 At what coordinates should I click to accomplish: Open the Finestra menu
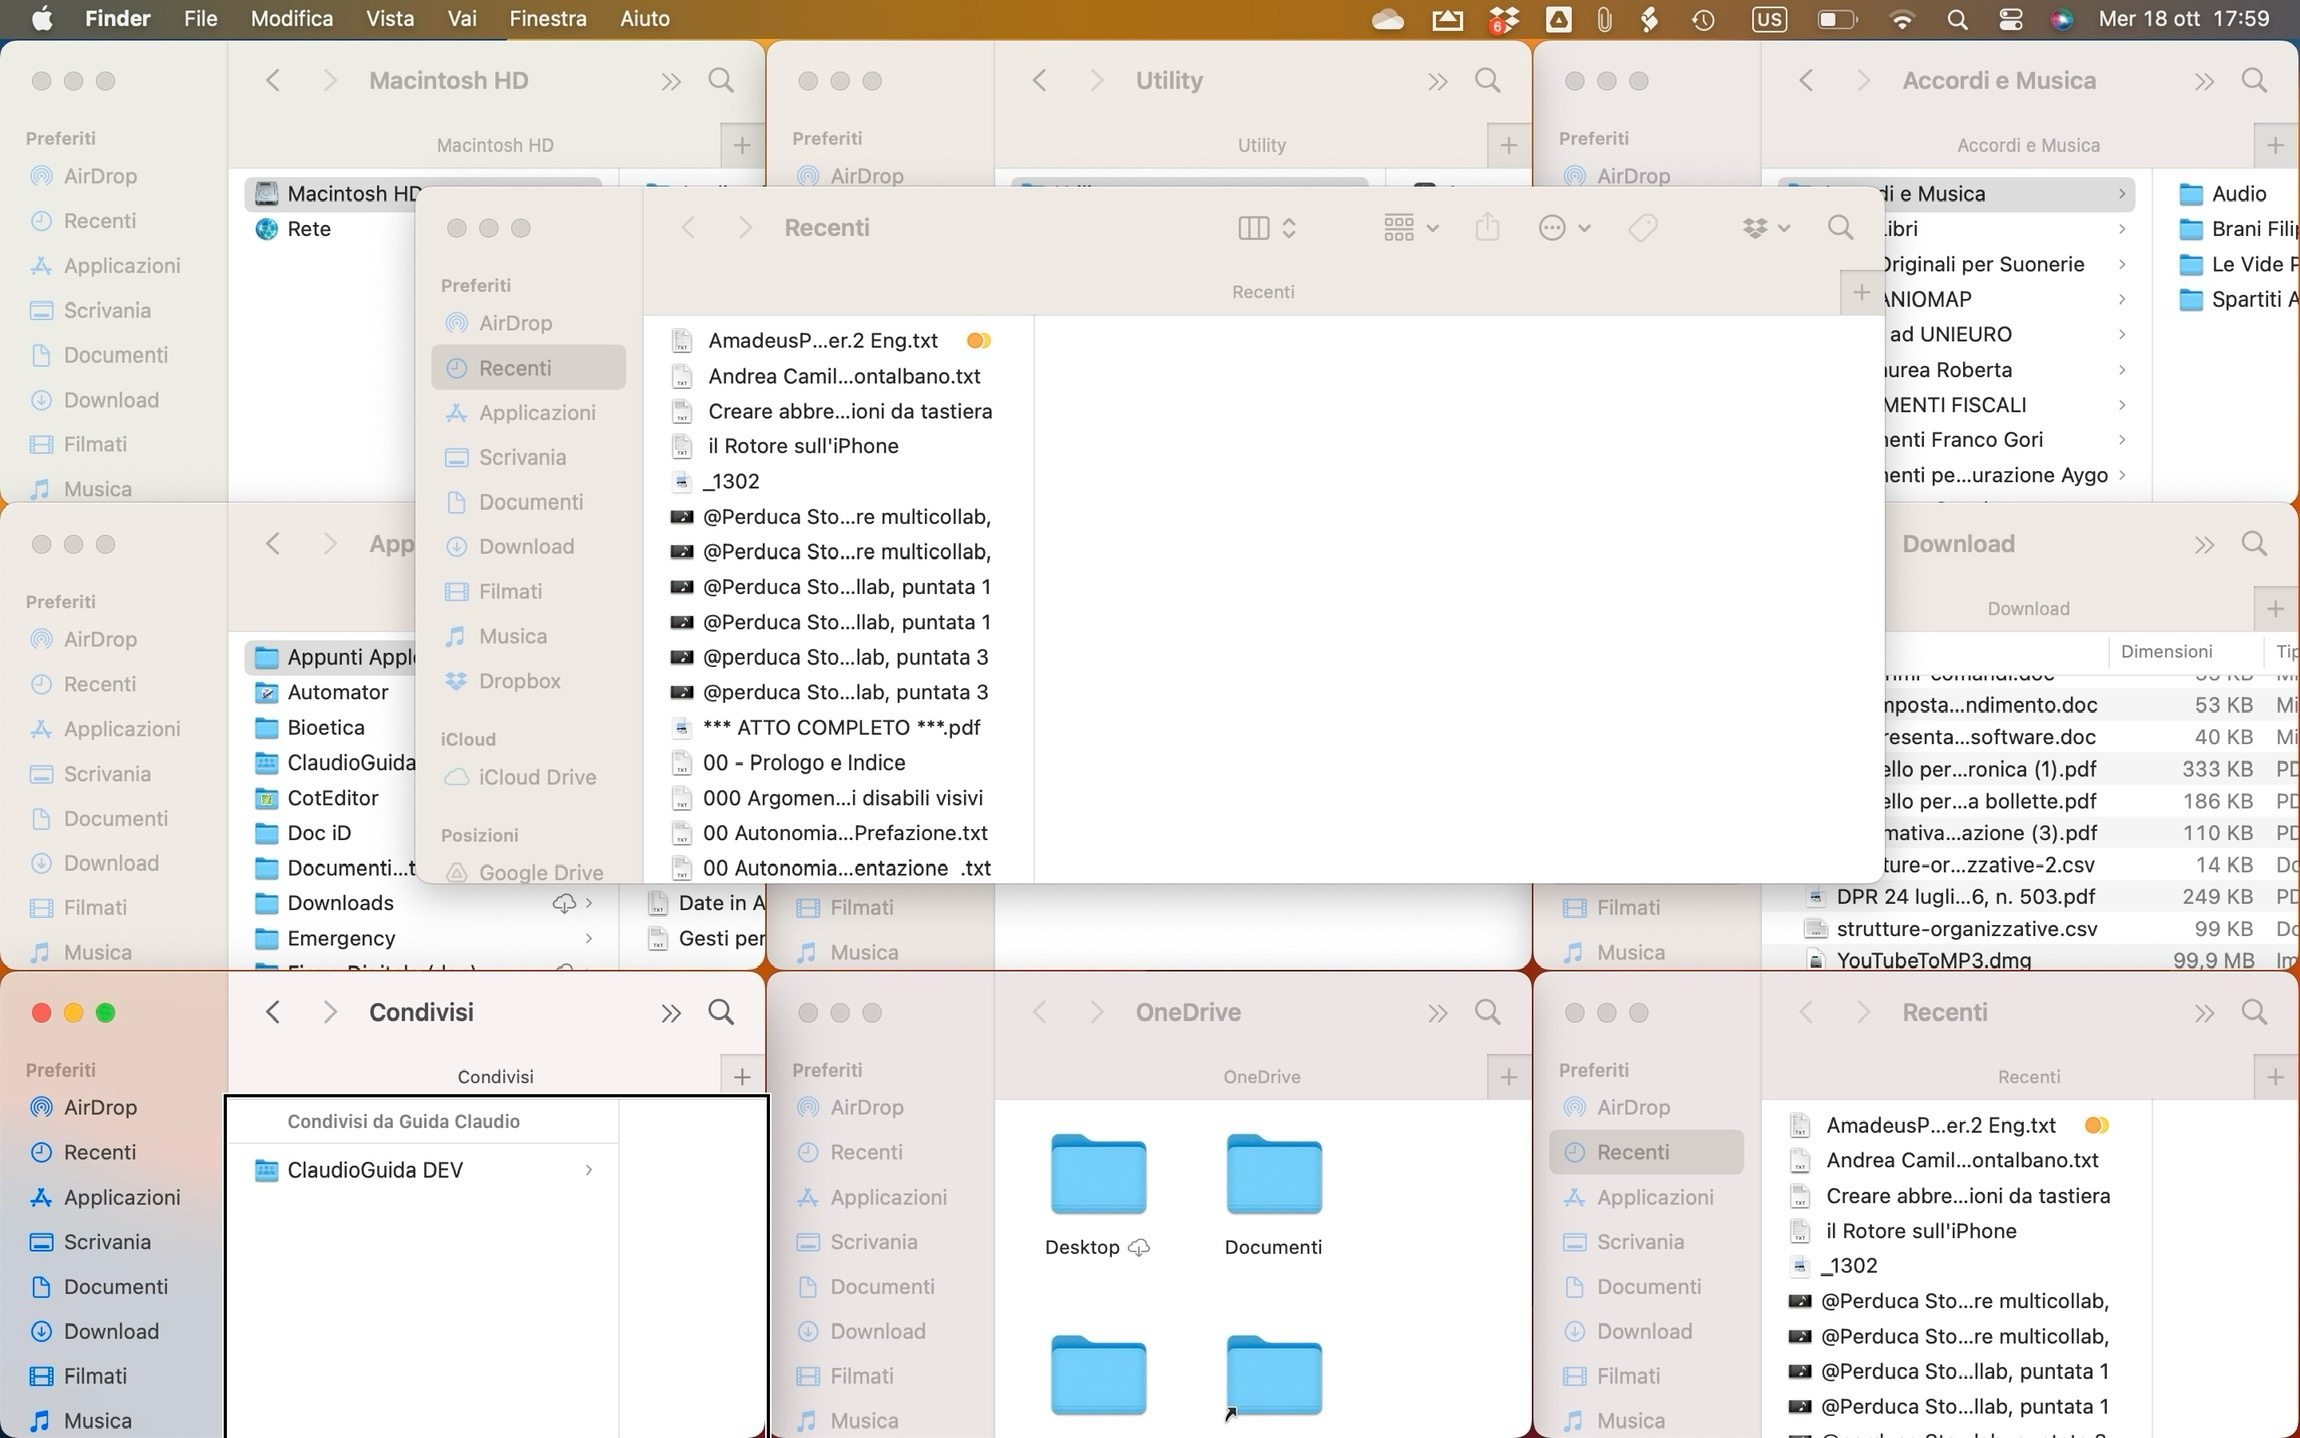pos(548,19)
